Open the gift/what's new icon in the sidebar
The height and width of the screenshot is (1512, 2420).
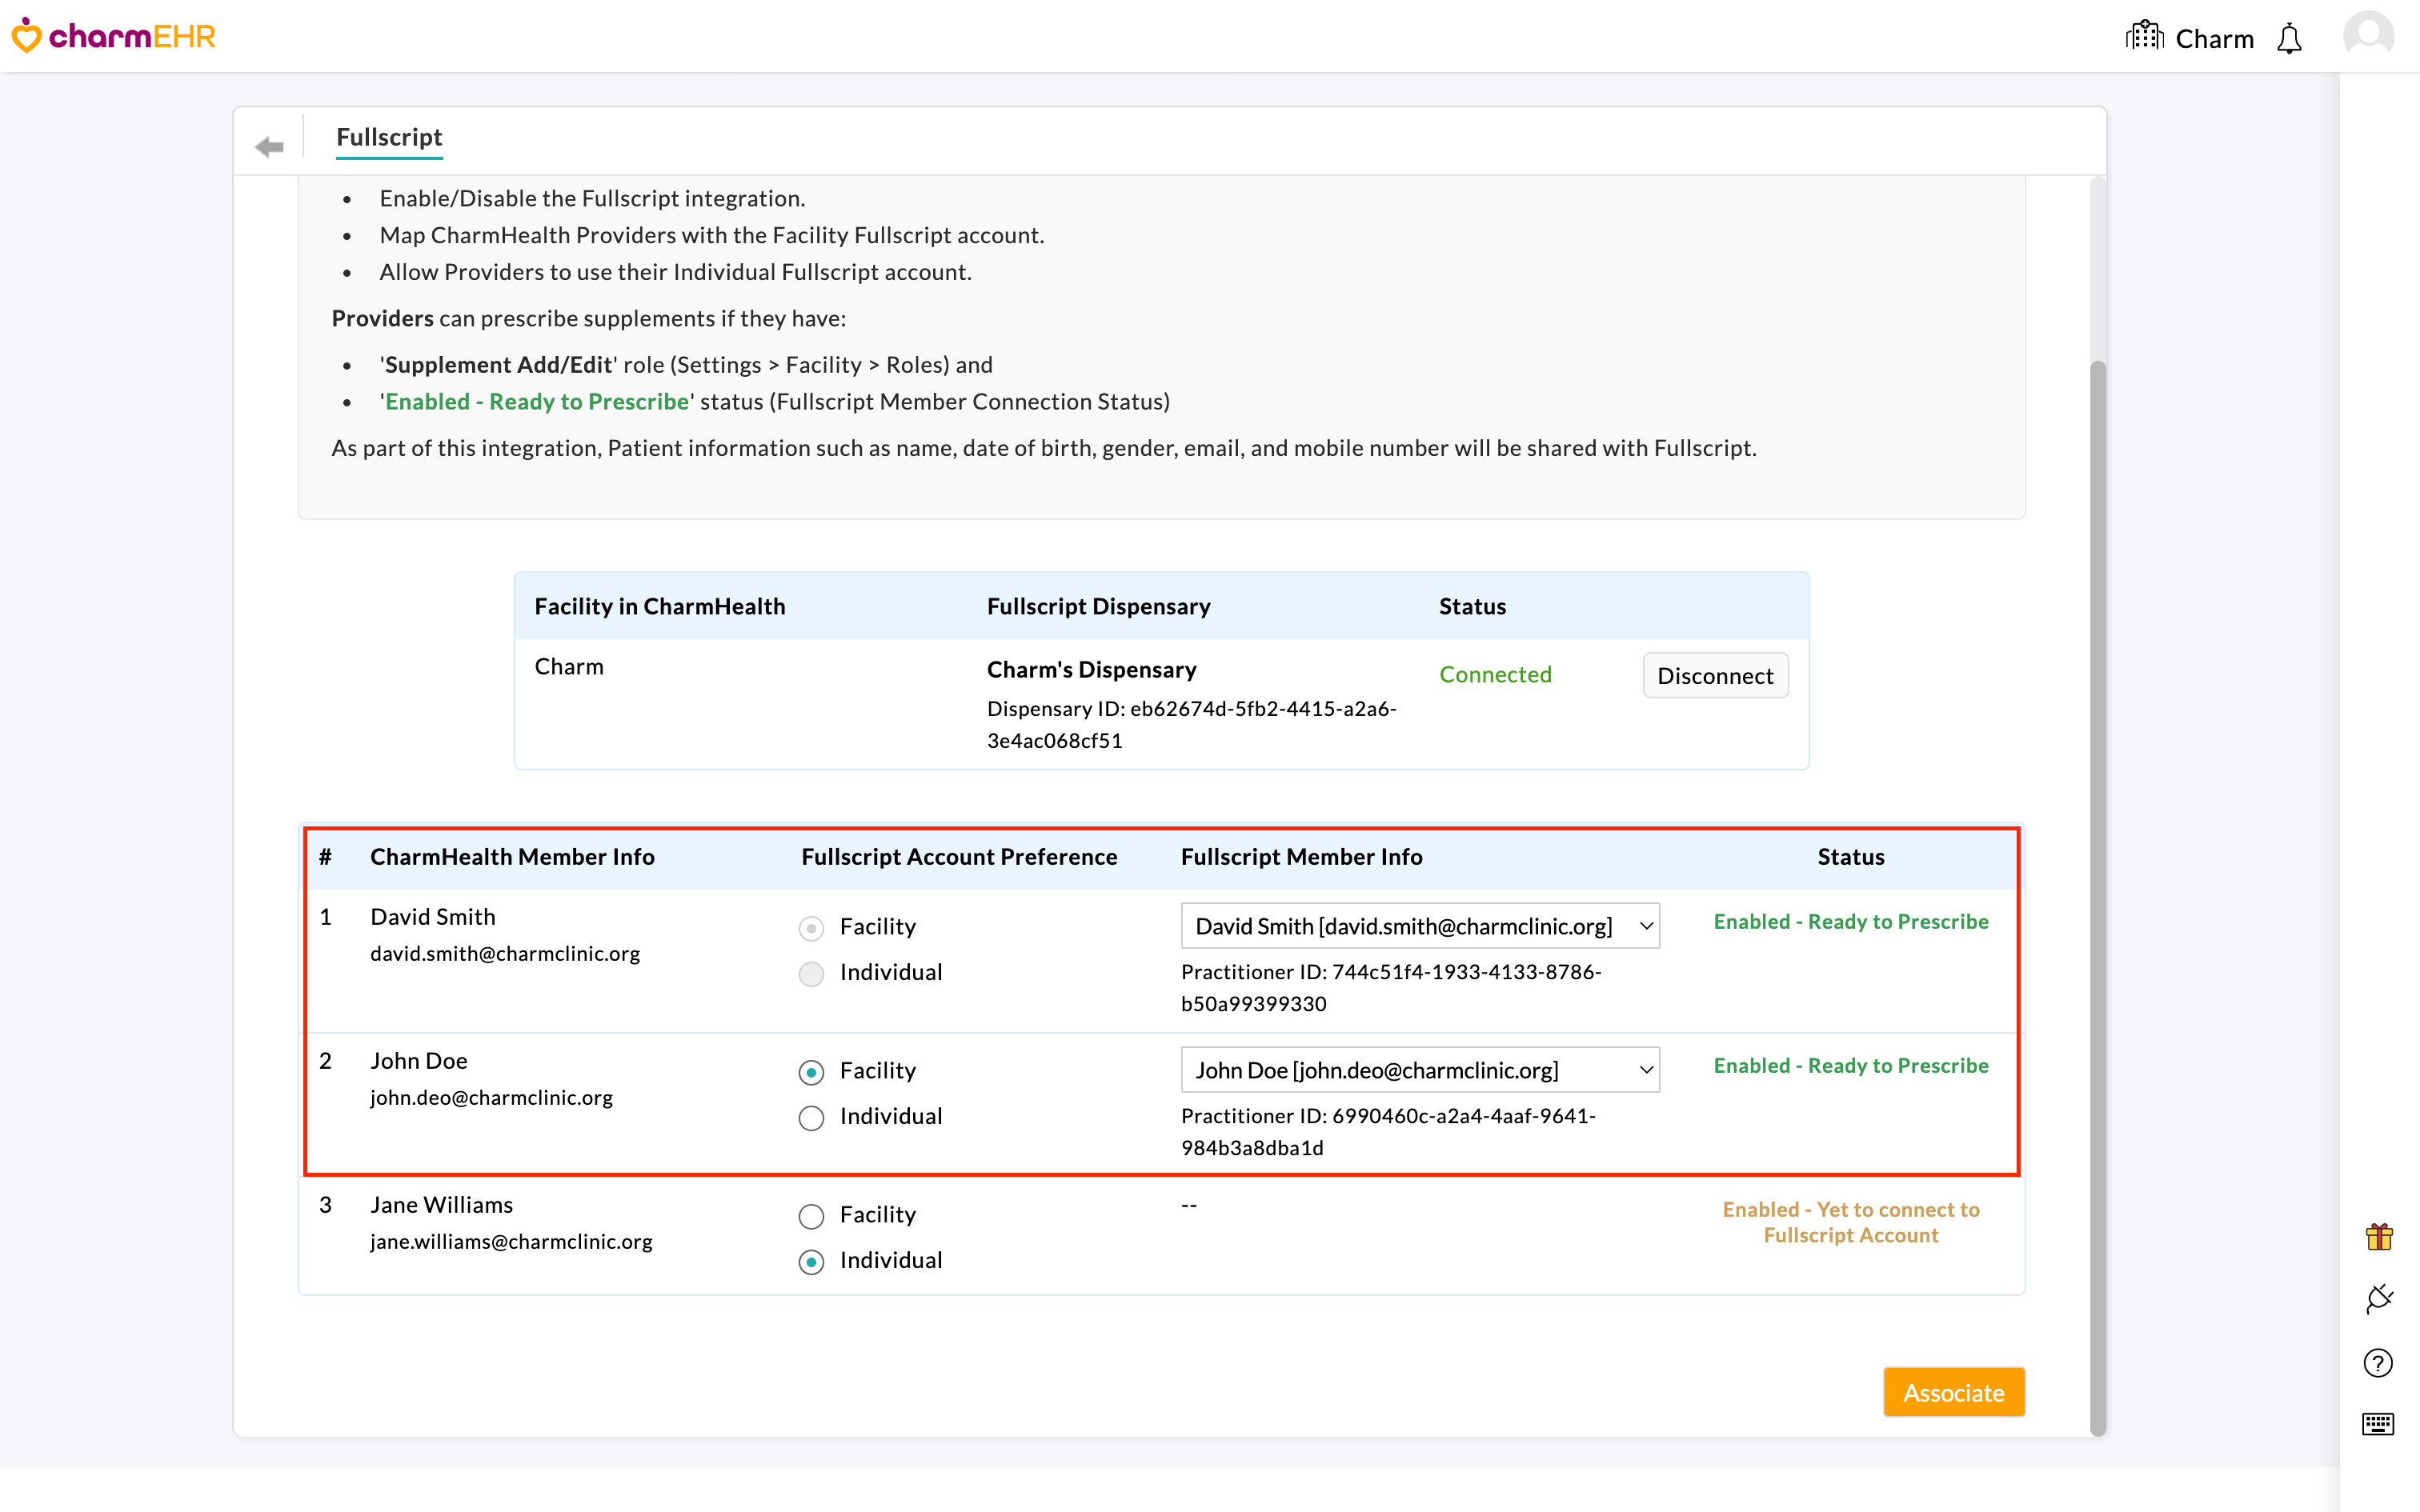tap(2378, 1237)
